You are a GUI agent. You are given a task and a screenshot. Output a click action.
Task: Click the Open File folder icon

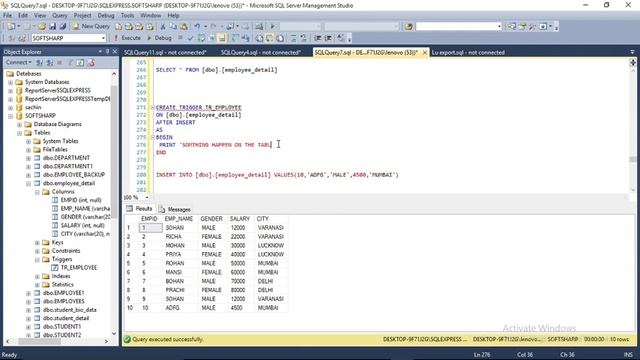(42, 27)
